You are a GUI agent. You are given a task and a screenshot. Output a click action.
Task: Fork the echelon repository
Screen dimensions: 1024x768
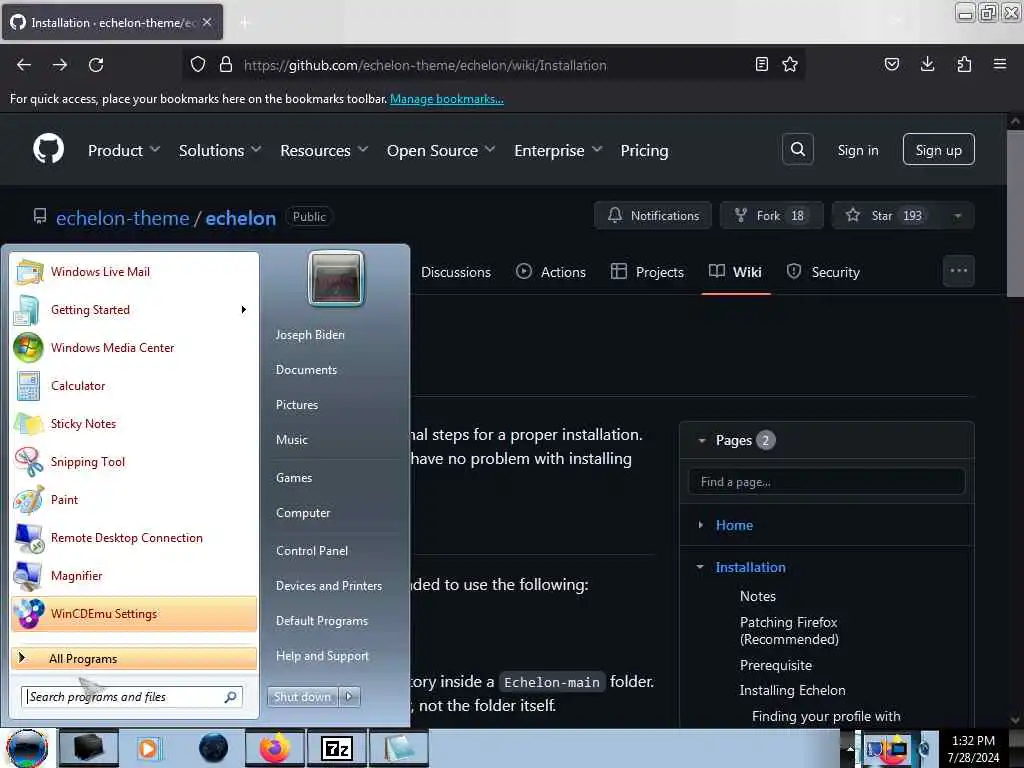coord(771,216)
